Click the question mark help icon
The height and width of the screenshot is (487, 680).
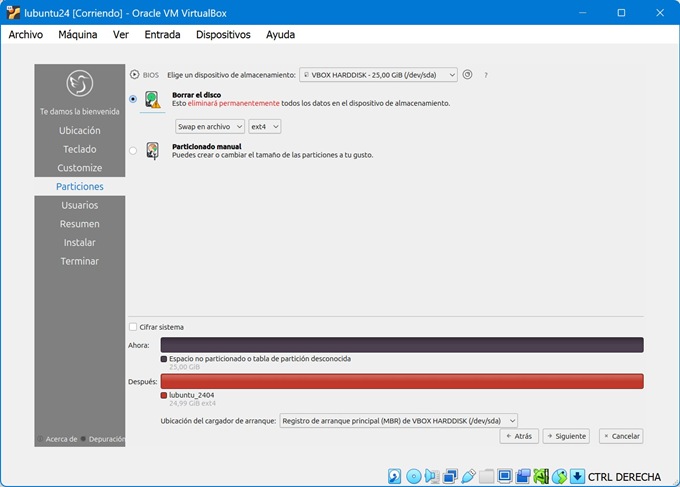(x=486, y=75)
